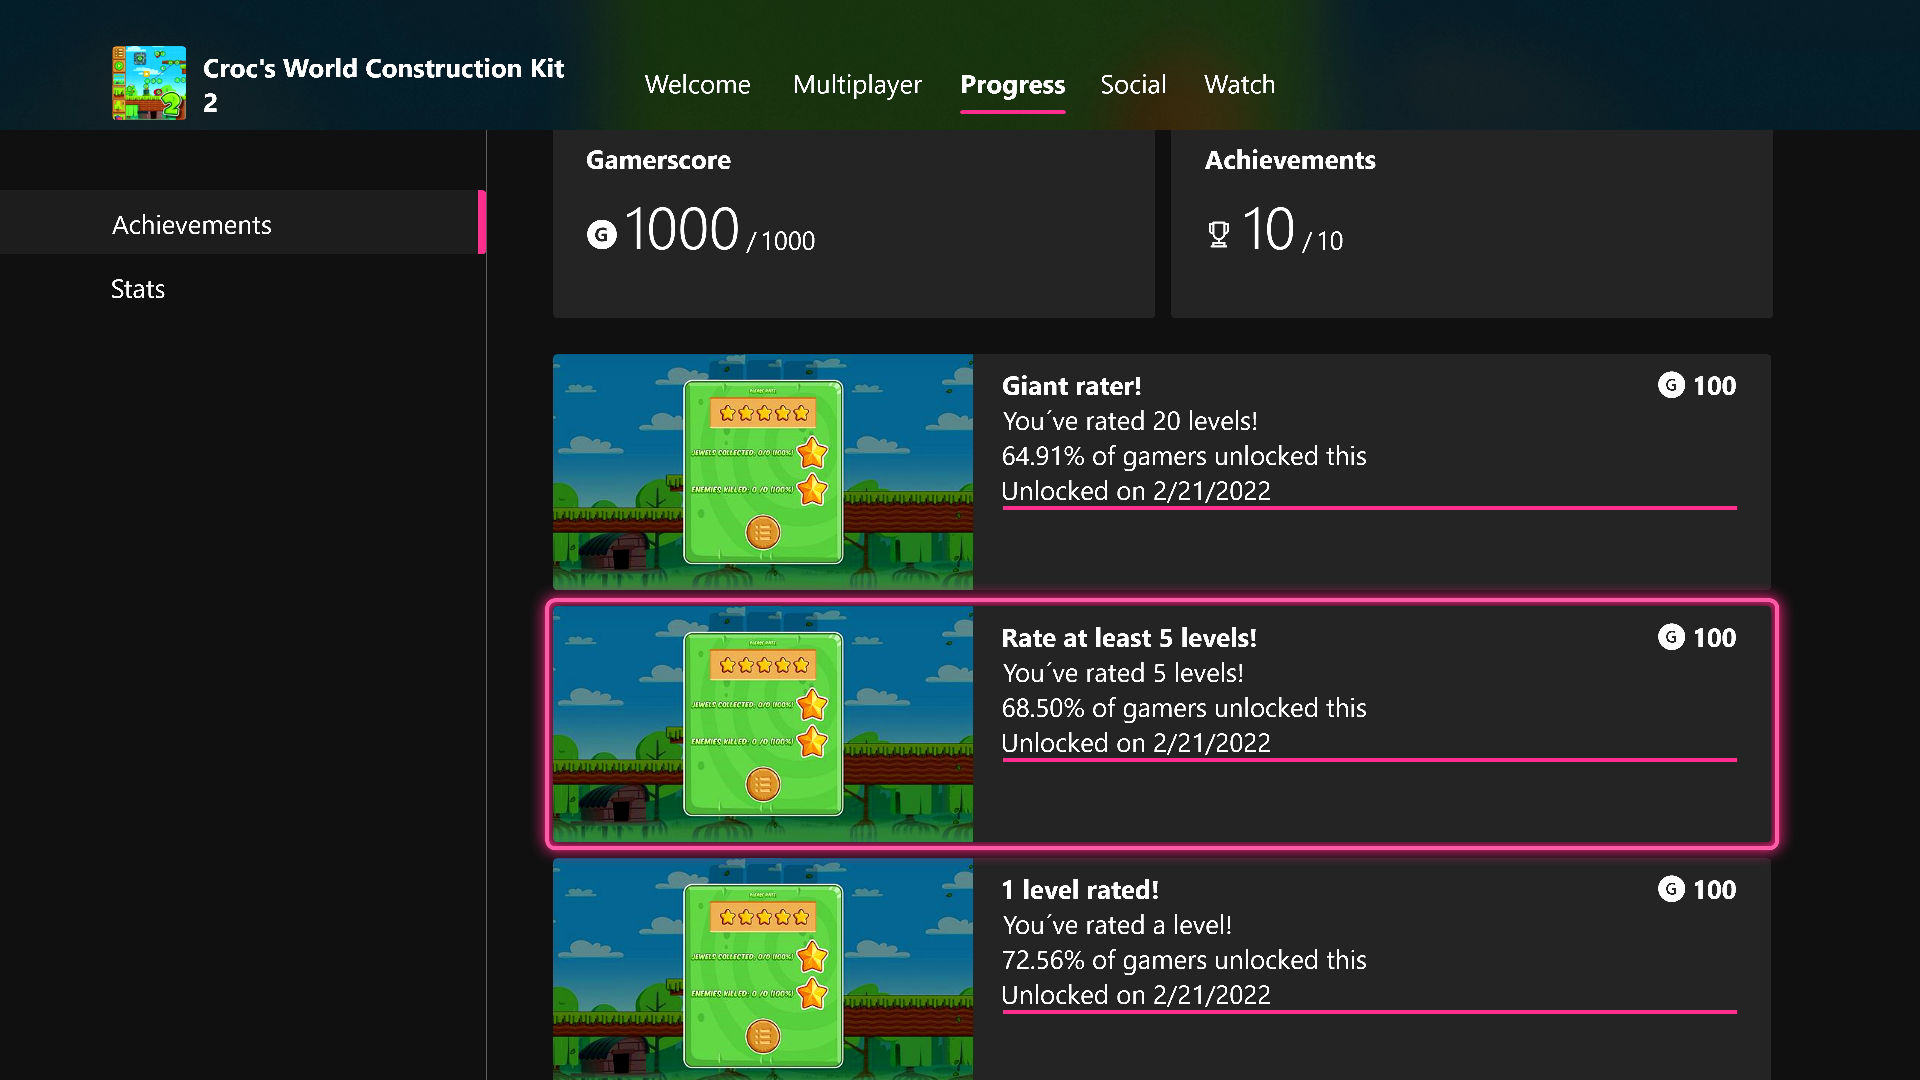Click unlock date under Rate at least 5 levels!

coord(1136,743)
